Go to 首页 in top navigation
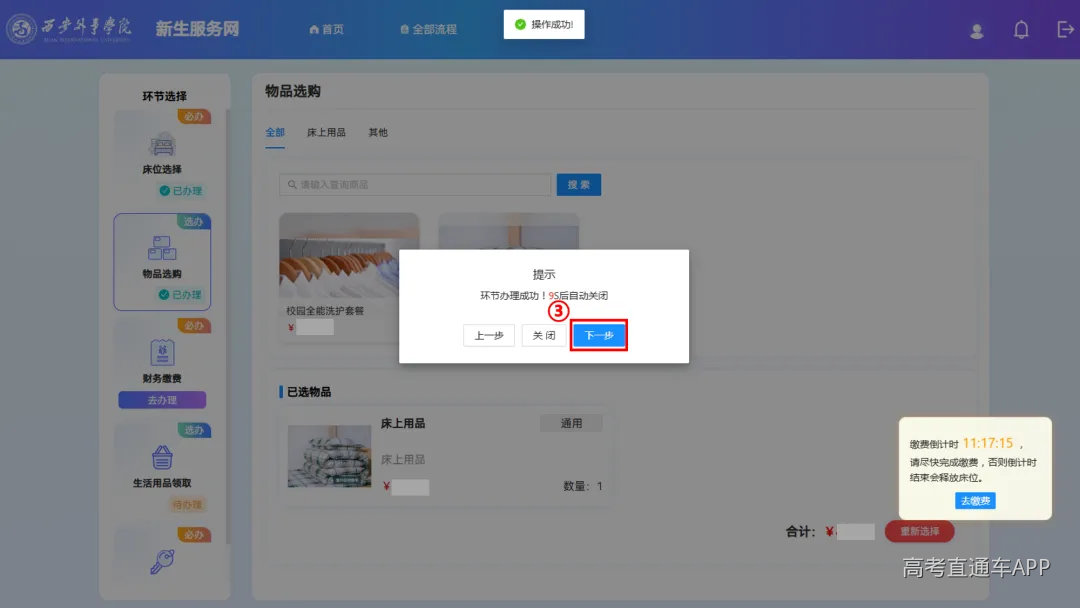This screenshot has height=608, width=1080. [x=326, y=30]
